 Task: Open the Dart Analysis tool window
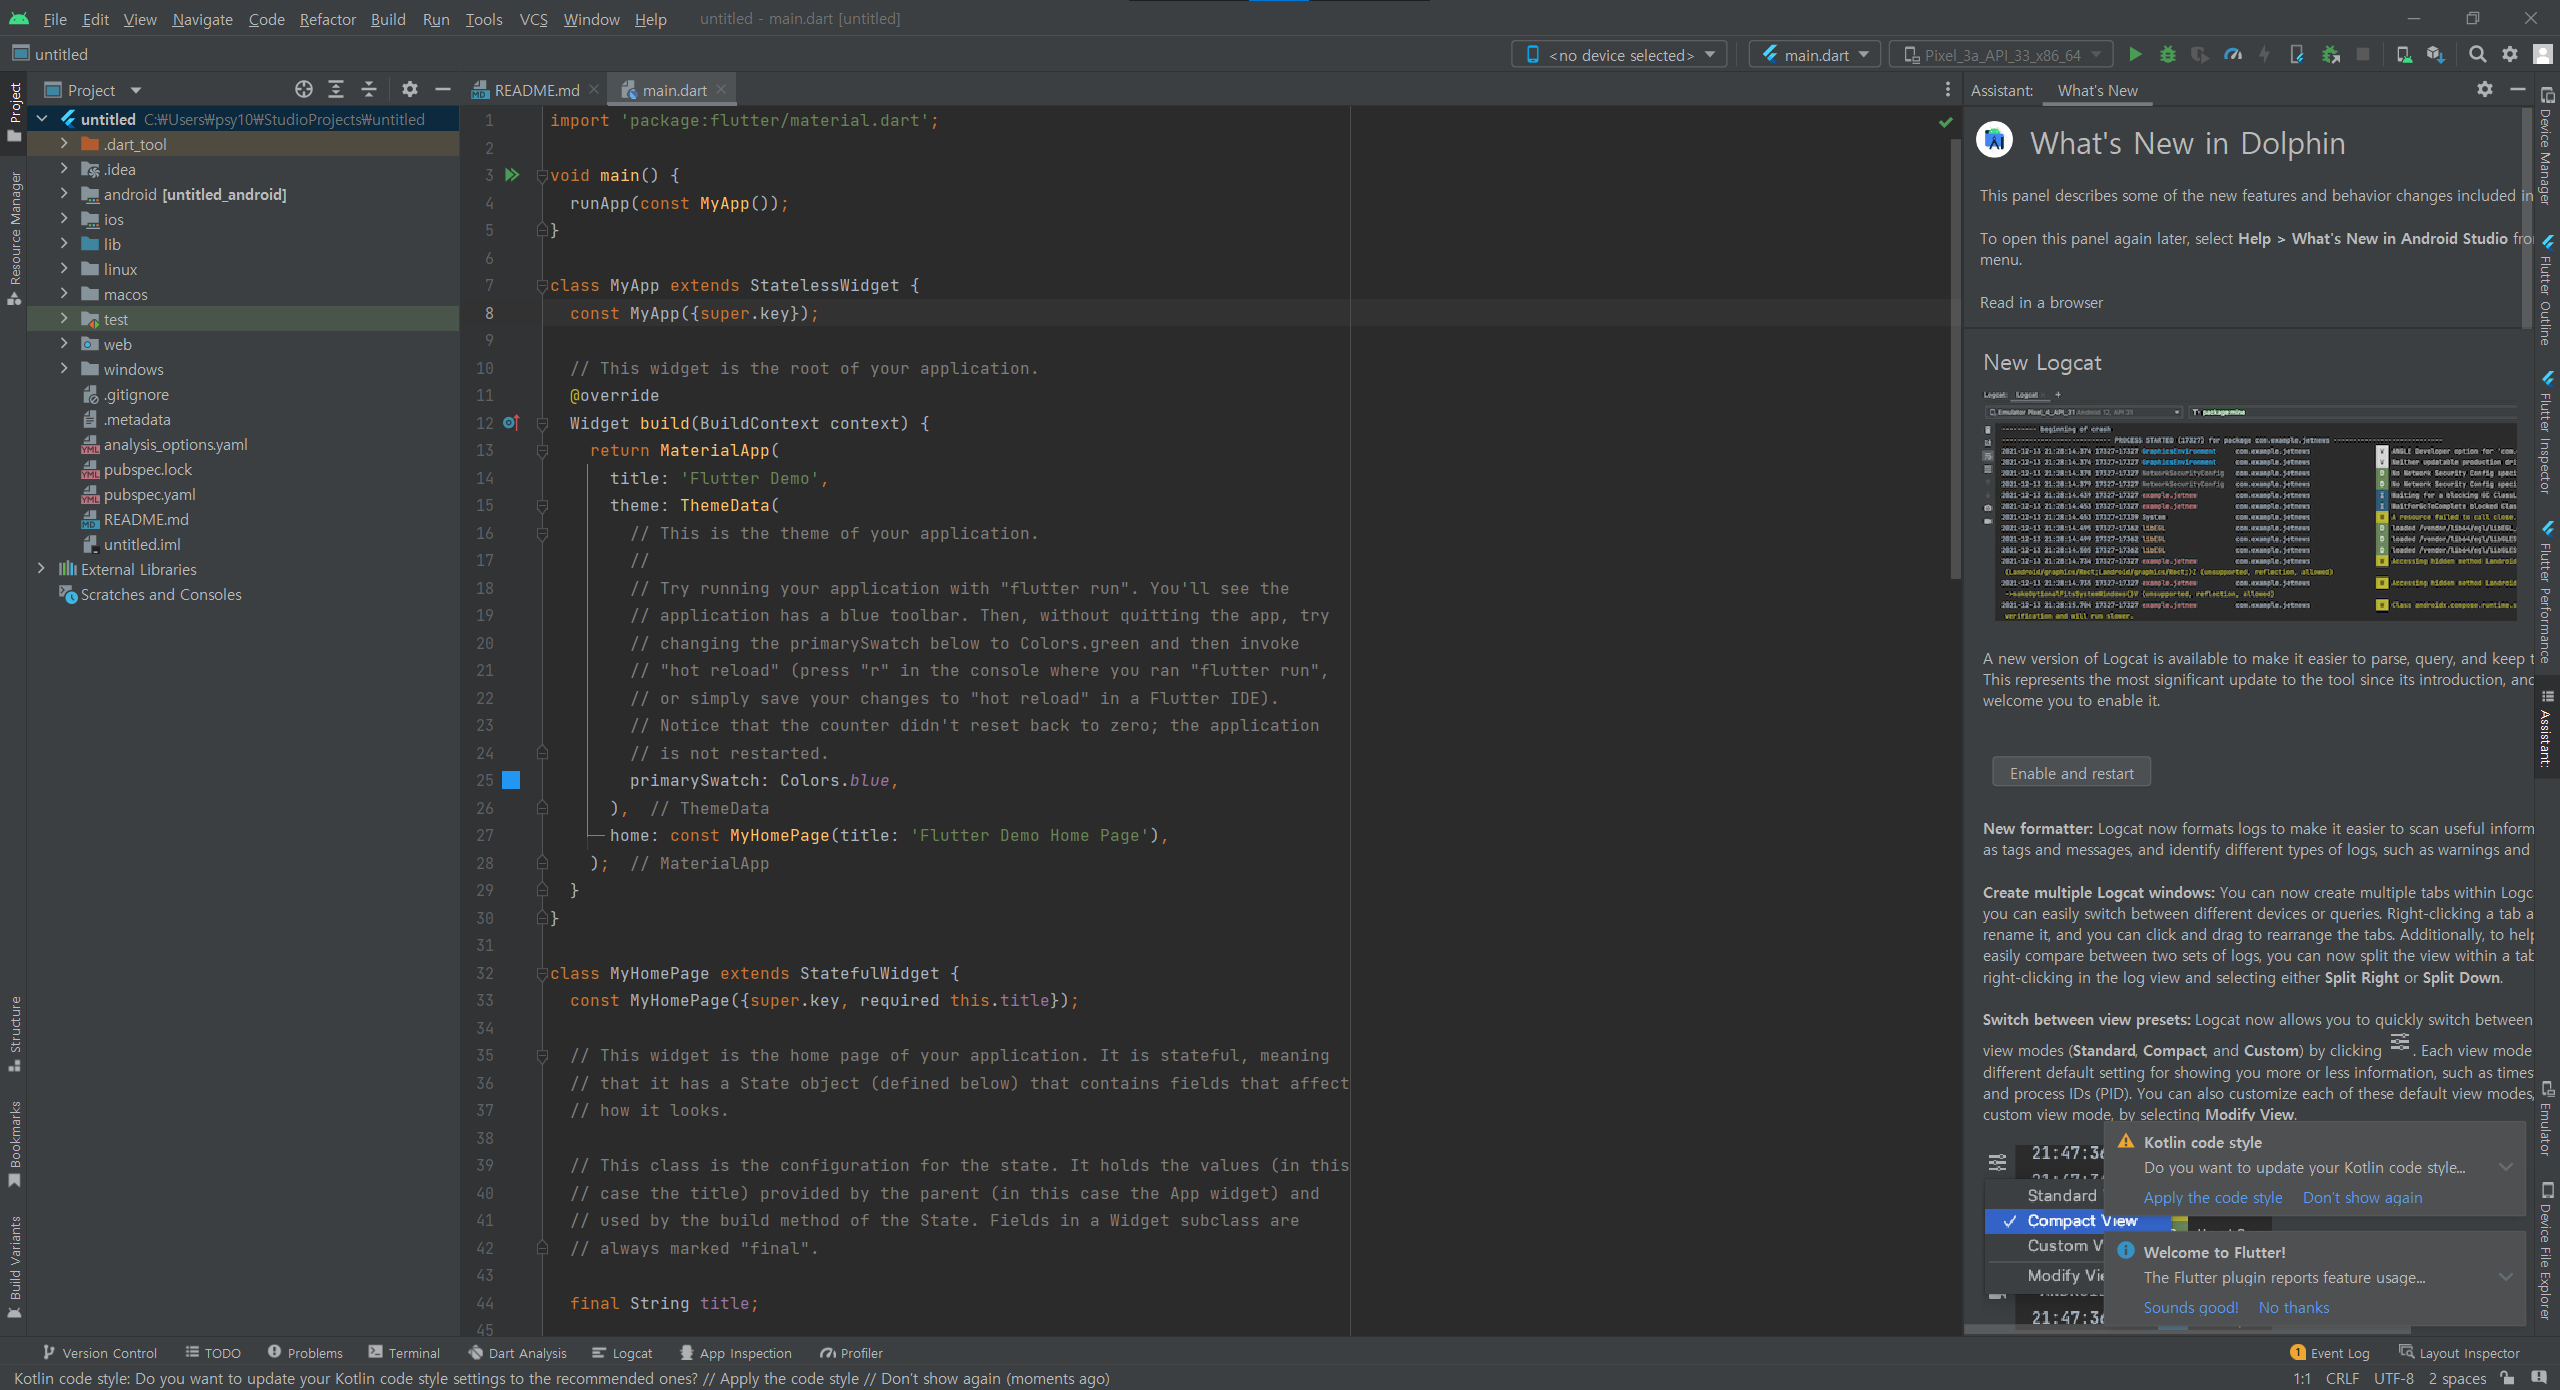coord(517,1353)
